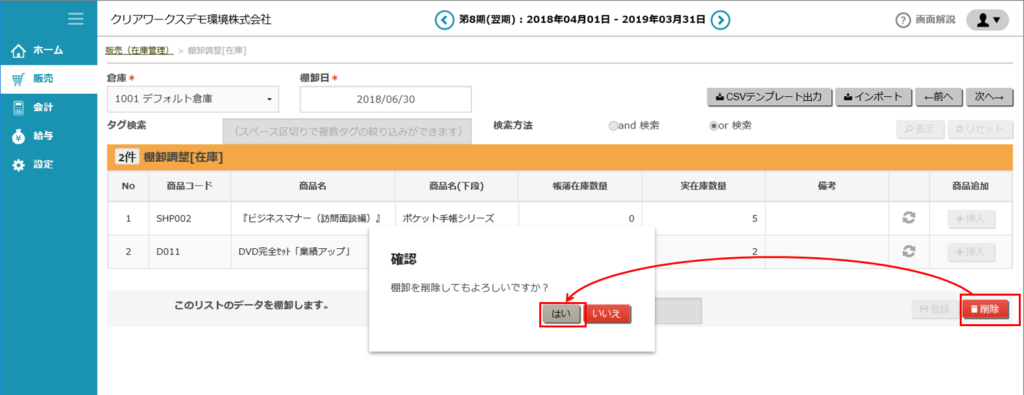Click SHP002 product code cell
This screenshot has height=395, width=1024.
click(189, 220)
